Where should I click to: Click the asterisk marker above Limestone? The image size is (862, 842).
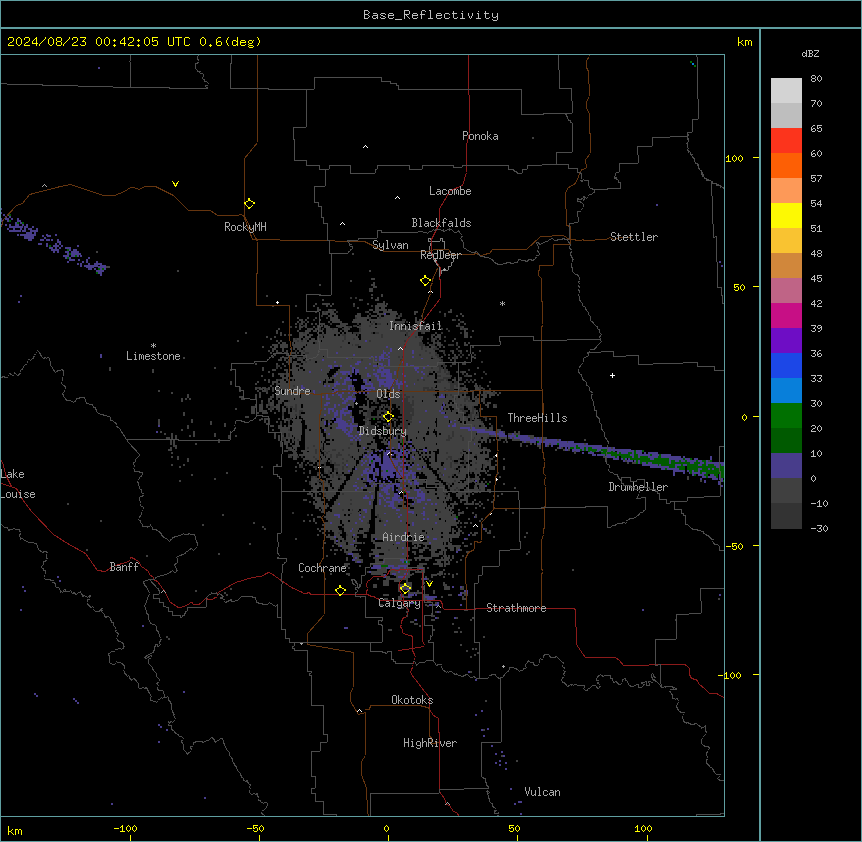point(153,346)
